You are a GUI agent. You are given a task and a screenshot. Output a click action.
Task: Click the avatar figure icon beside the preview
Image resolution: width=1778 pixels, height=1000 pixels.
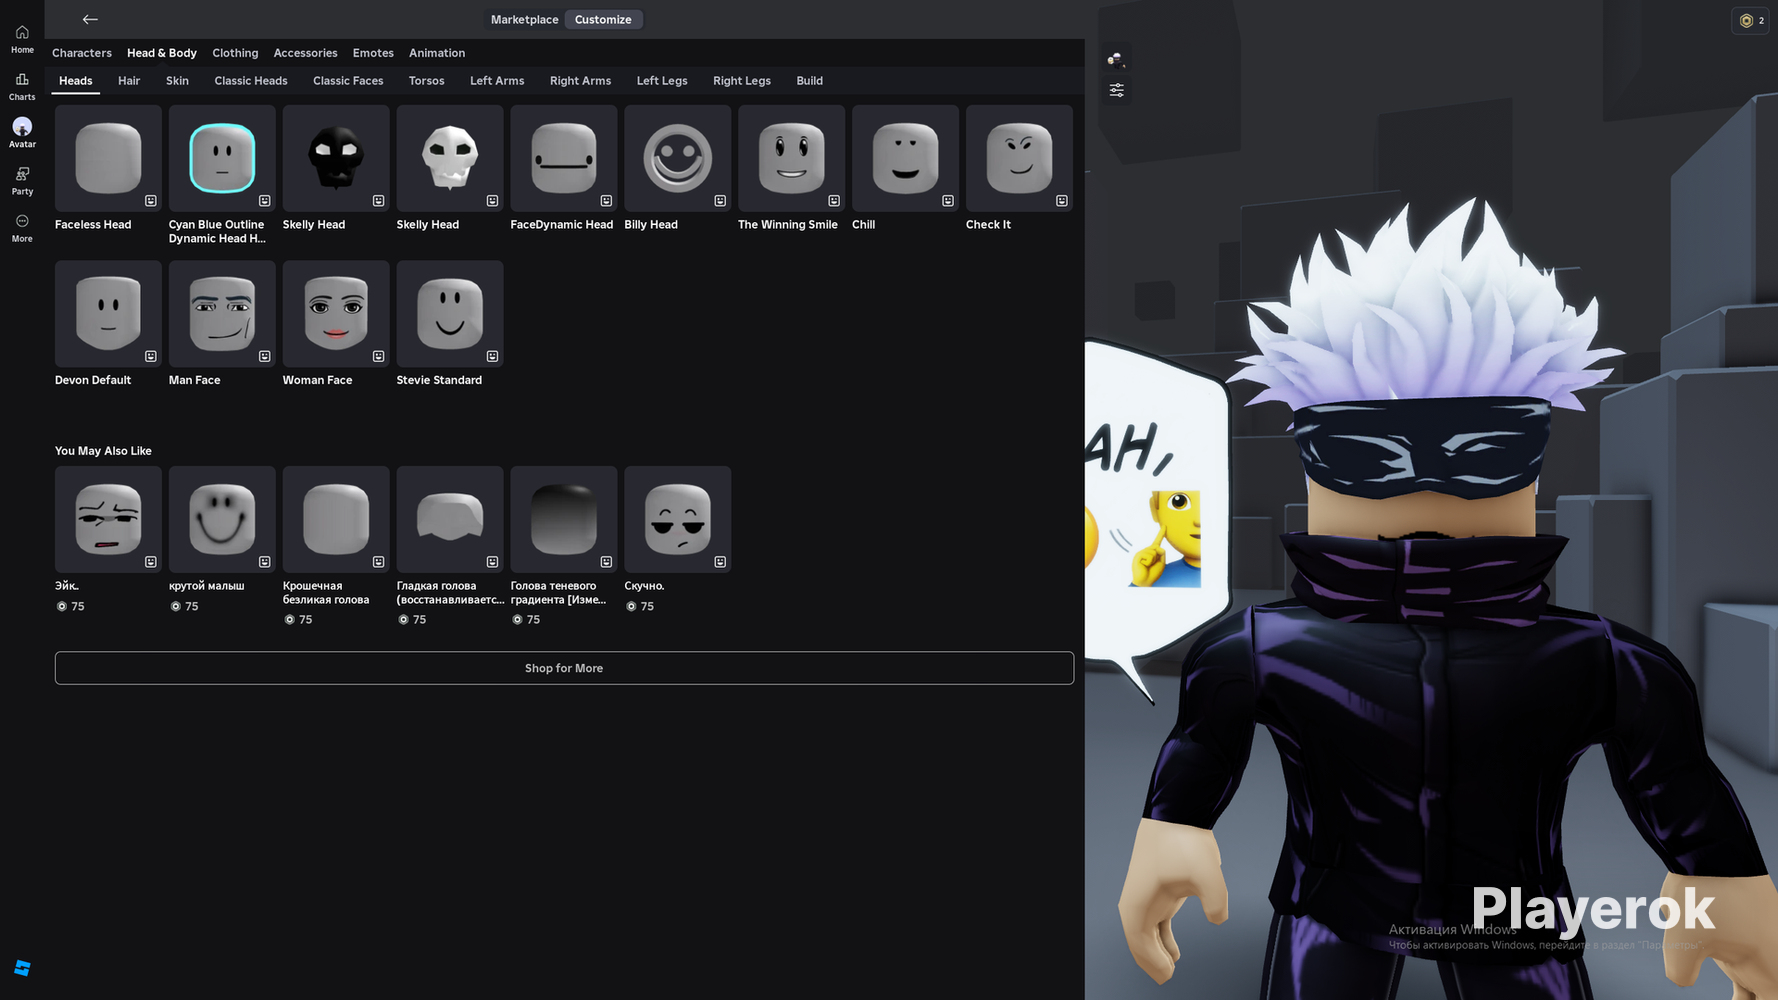coord(1116,59)
